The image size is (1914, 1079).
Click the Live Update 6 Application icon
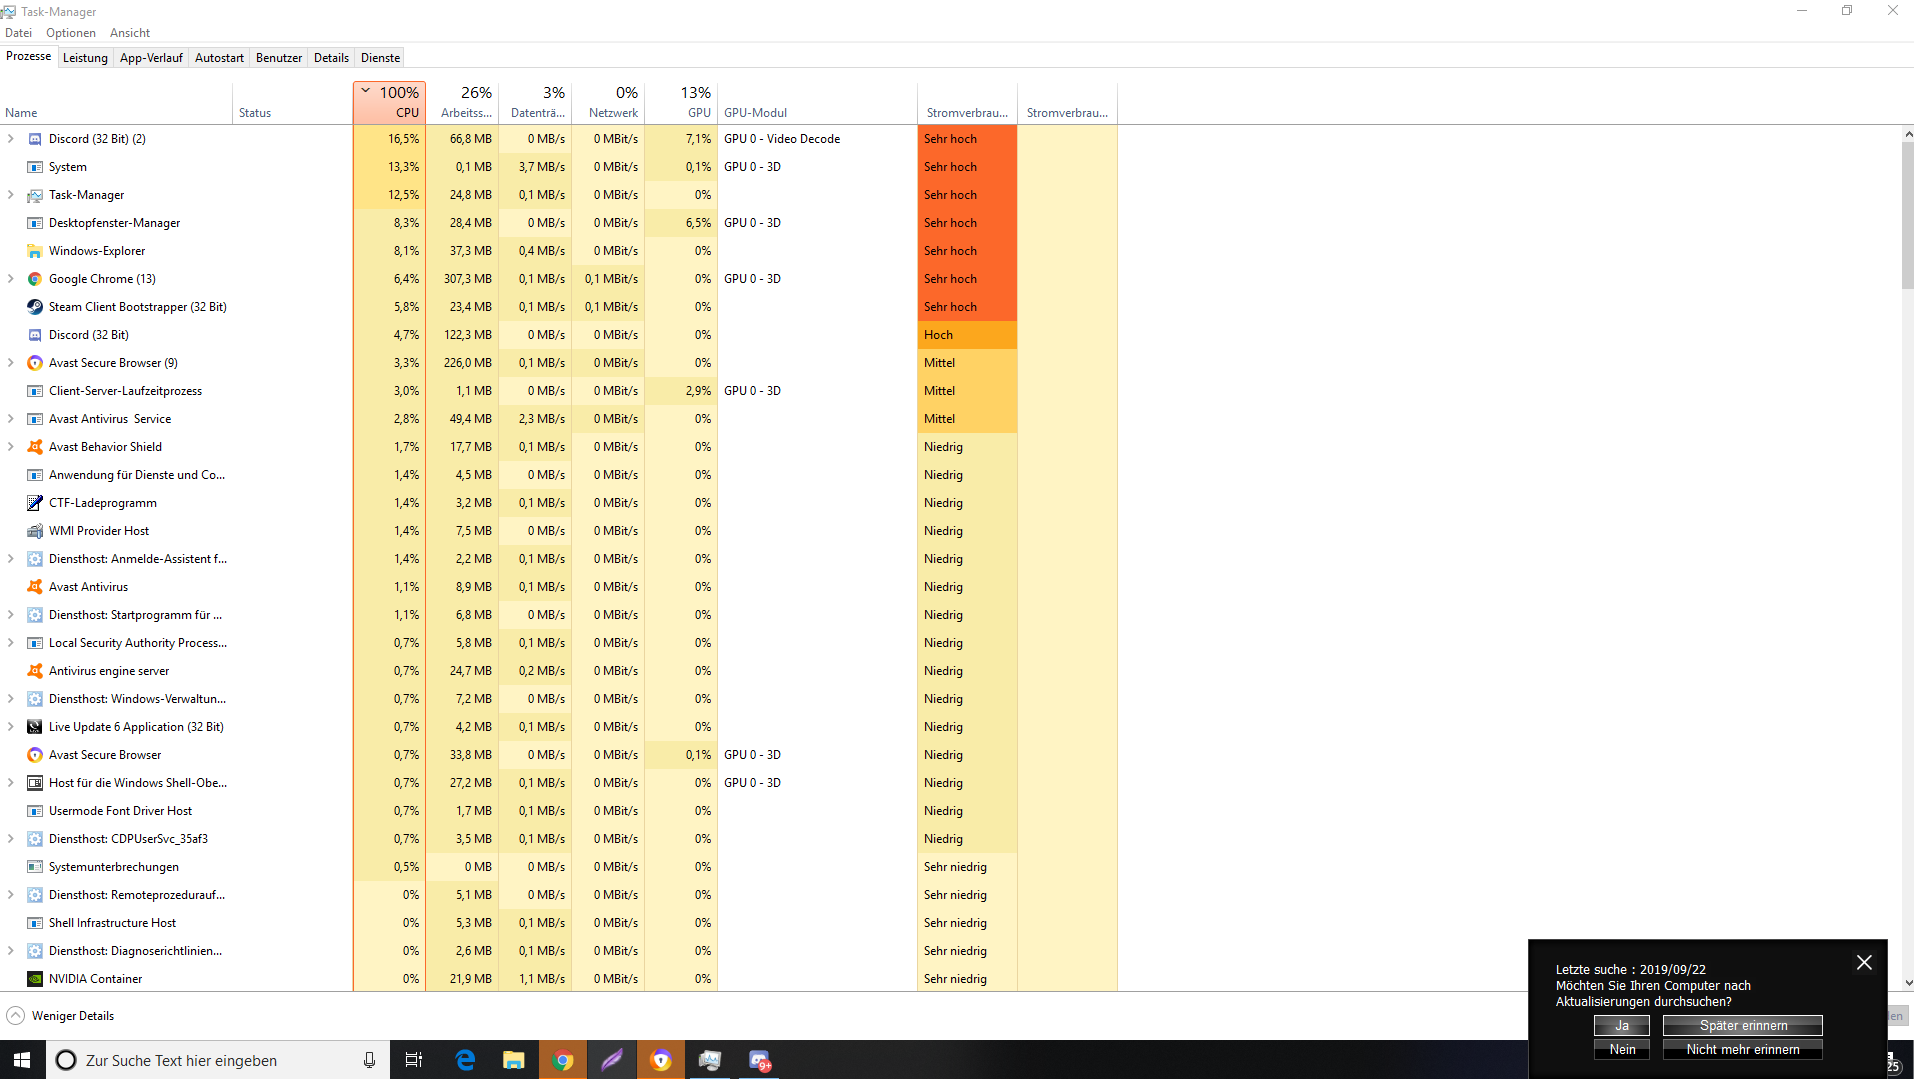point(35,727)
